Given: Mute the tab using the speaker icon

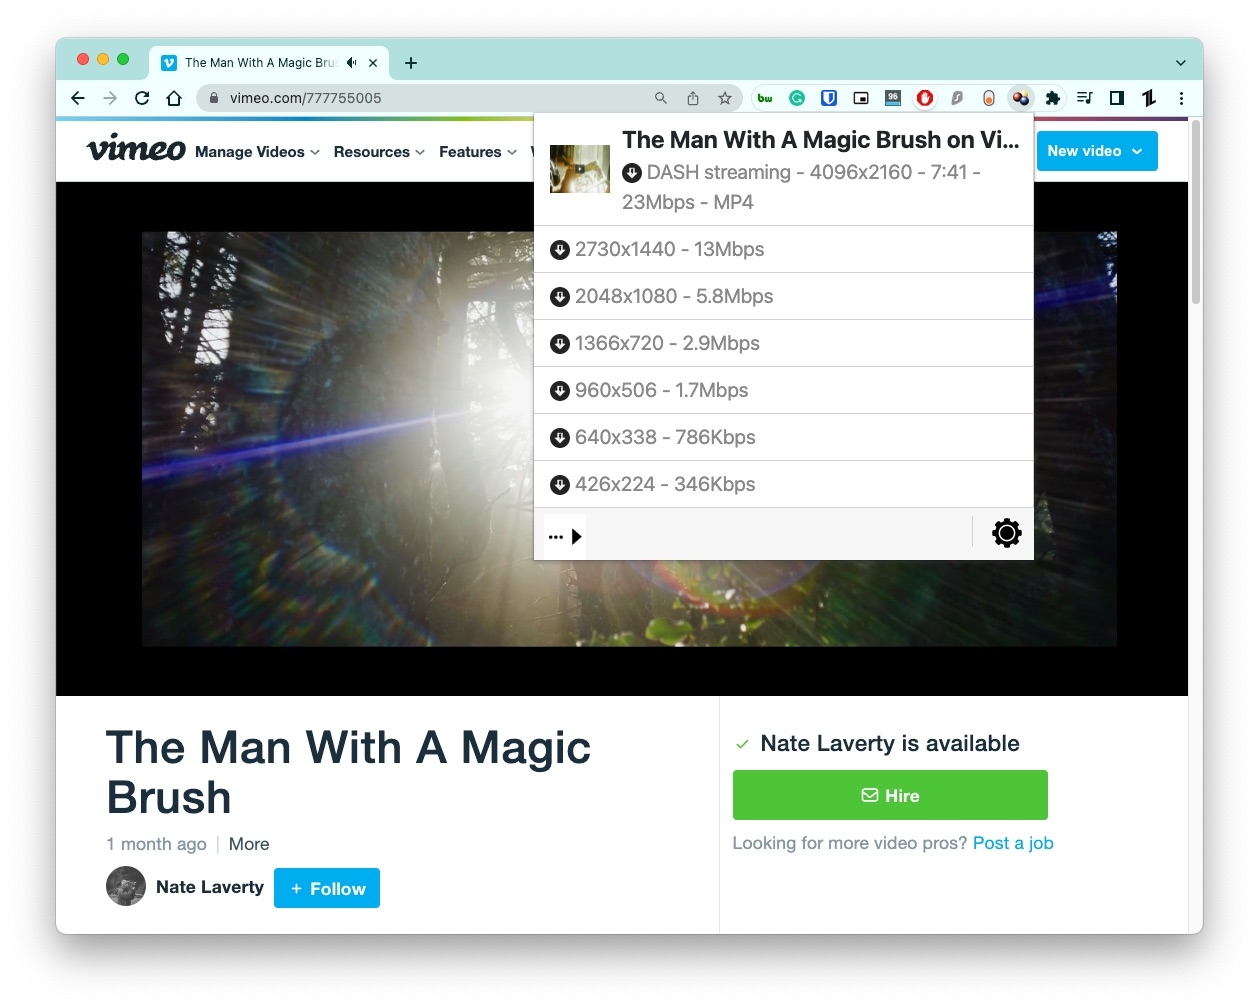Looking at the screenshot, I should click(x=351, y=62).
